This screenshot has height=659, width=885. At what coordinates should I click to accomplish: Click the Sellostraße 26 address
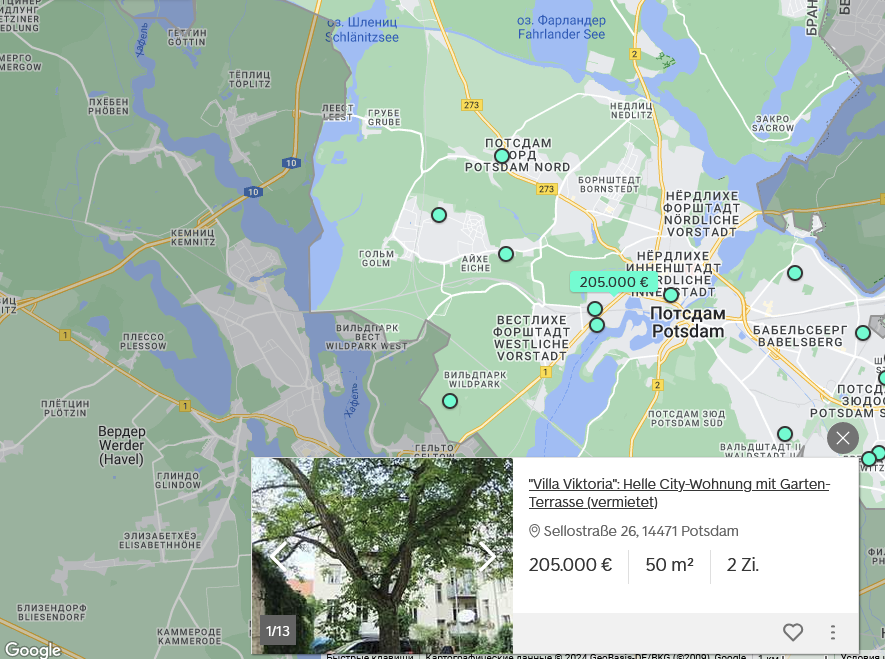click(x=641, y=531)
